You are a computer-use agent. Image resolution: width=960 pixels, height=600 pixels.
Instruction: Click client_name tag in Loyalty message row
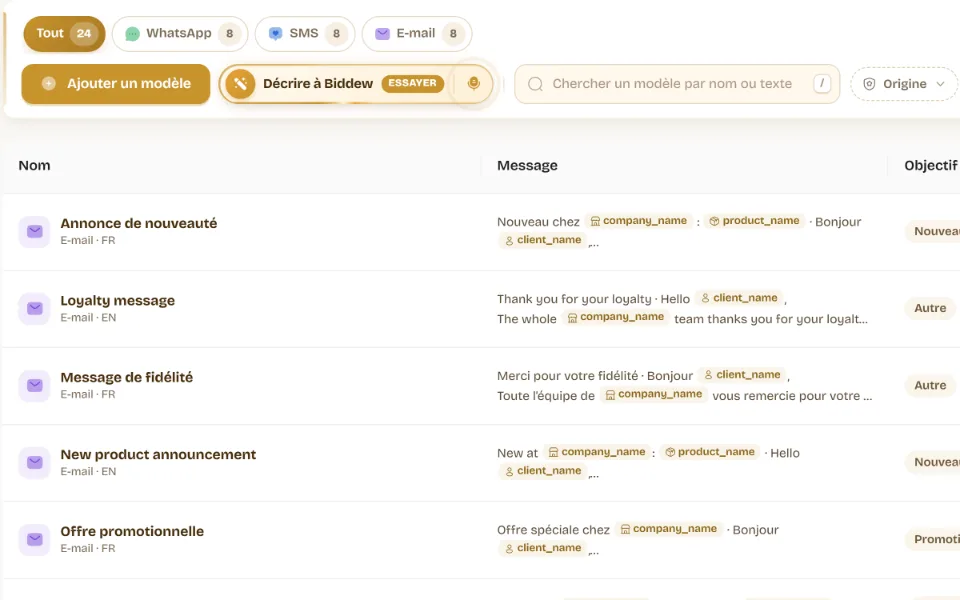tap(739, 298)
